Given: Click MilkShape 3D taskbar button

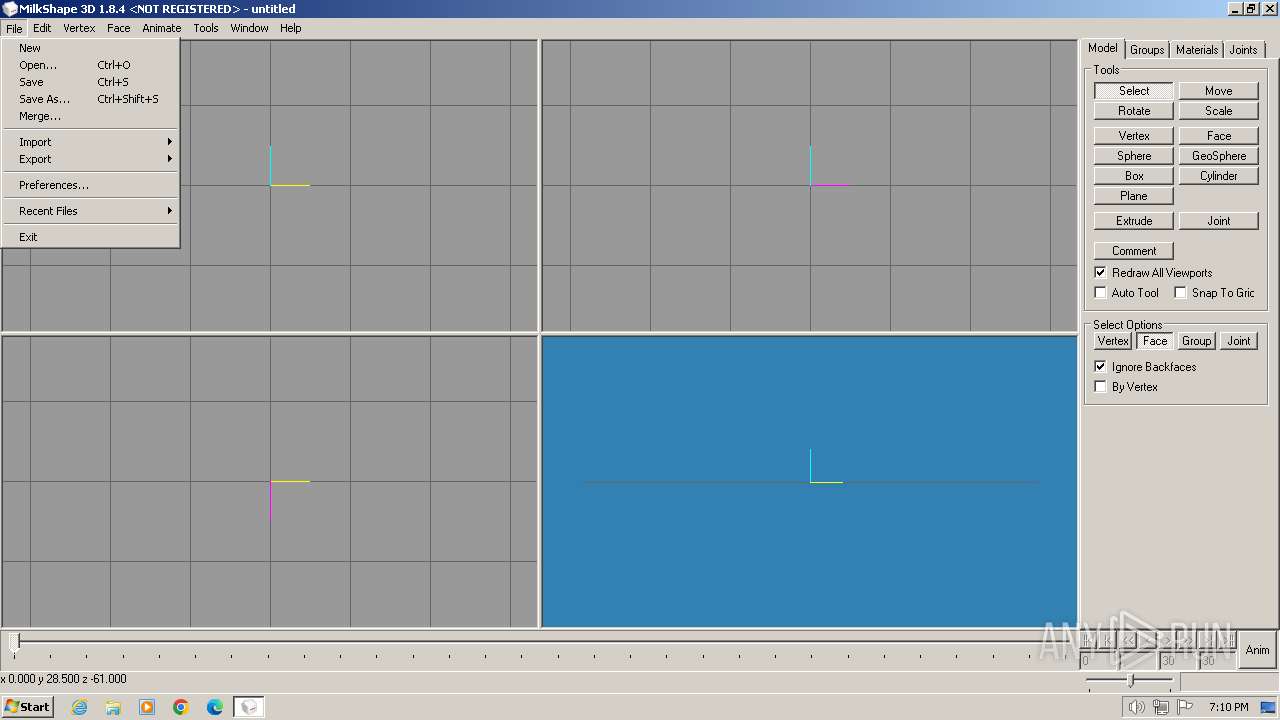Looking at the screenshot, I should tap(249, 707).
